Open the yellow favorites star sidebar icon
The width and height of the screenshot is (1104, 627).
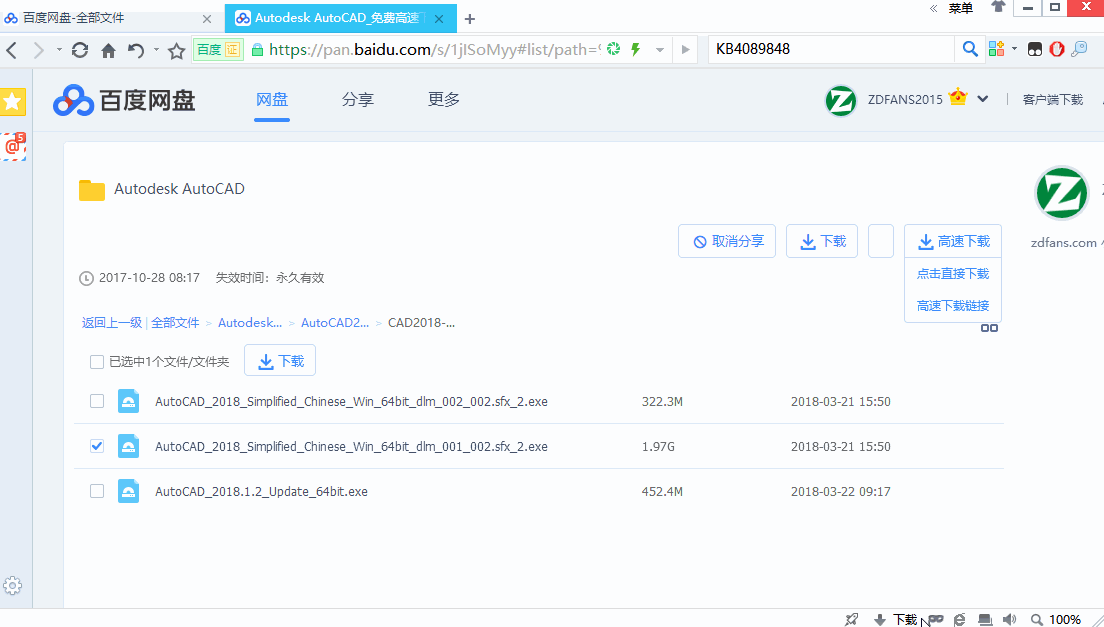pyautogui.click(x=13, y=101)
